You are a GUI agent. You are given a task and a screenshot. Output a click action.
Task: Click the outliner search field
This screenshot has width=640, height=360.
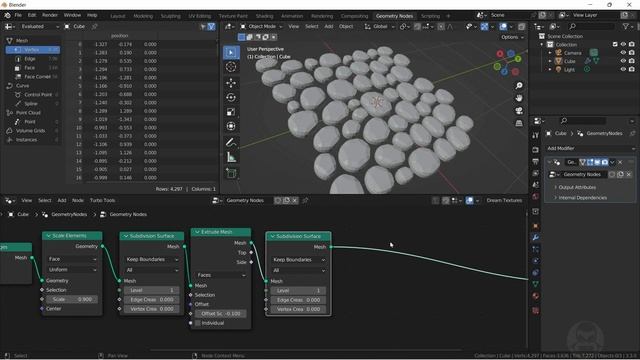coord(591,27)
